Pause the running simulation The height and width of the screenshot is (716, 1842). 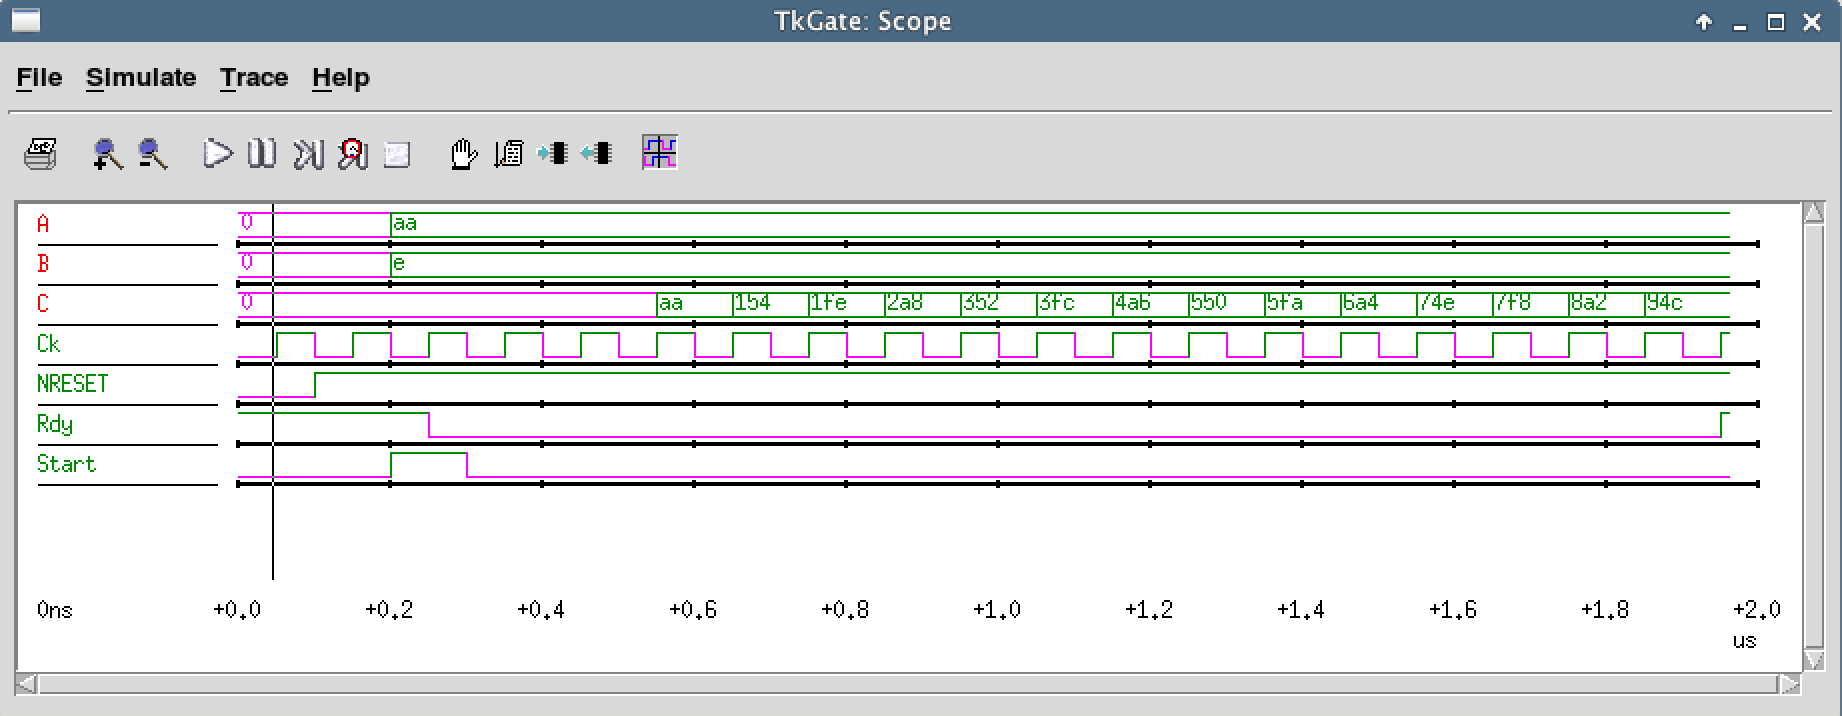coord(262,154)
